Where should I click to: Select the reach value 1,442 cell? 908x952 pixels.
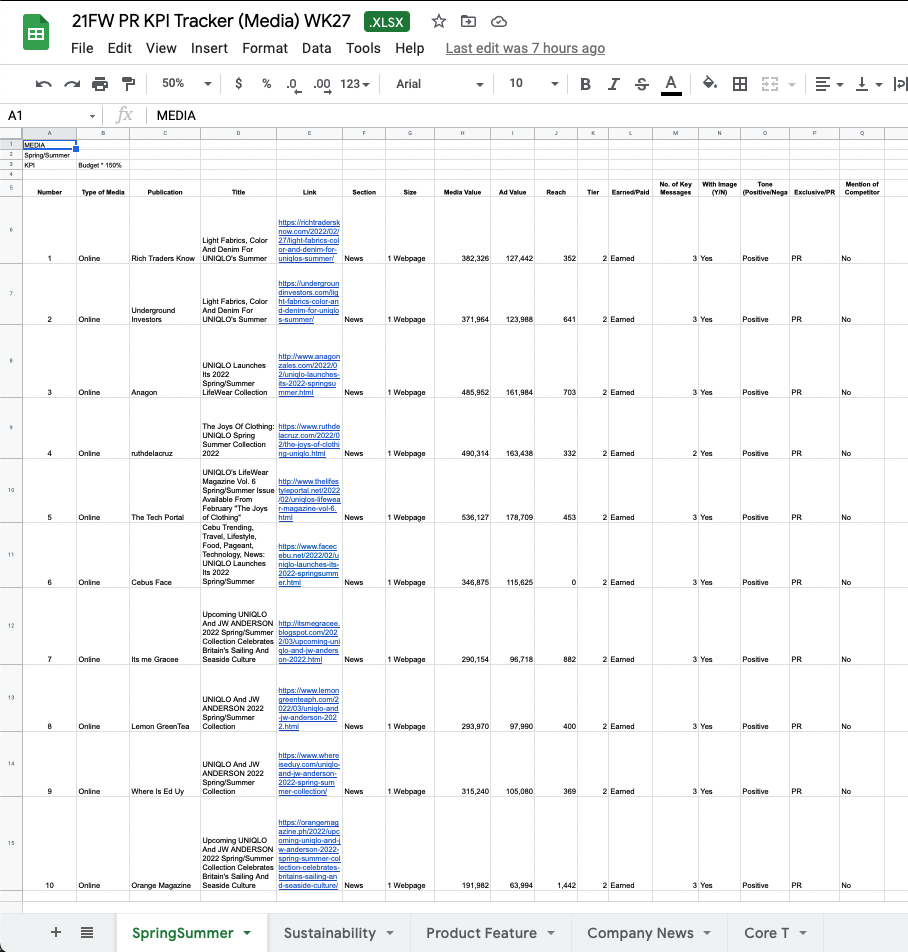coord(556,844)
